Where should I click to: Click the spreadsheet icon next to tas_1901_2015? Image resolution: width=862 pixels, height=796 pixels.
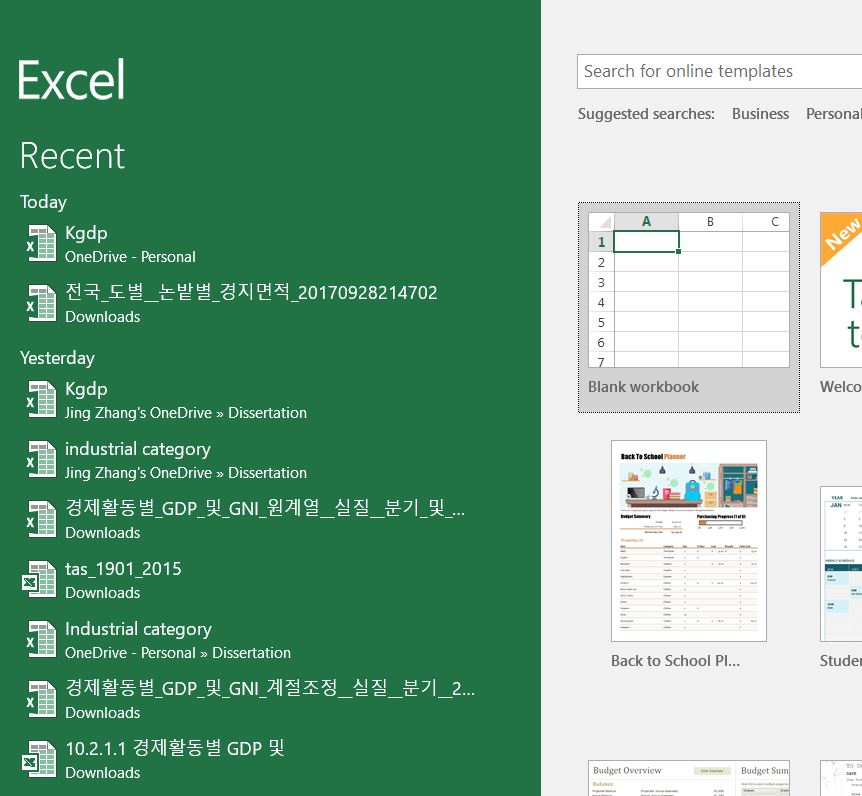(x=39, y=579)
